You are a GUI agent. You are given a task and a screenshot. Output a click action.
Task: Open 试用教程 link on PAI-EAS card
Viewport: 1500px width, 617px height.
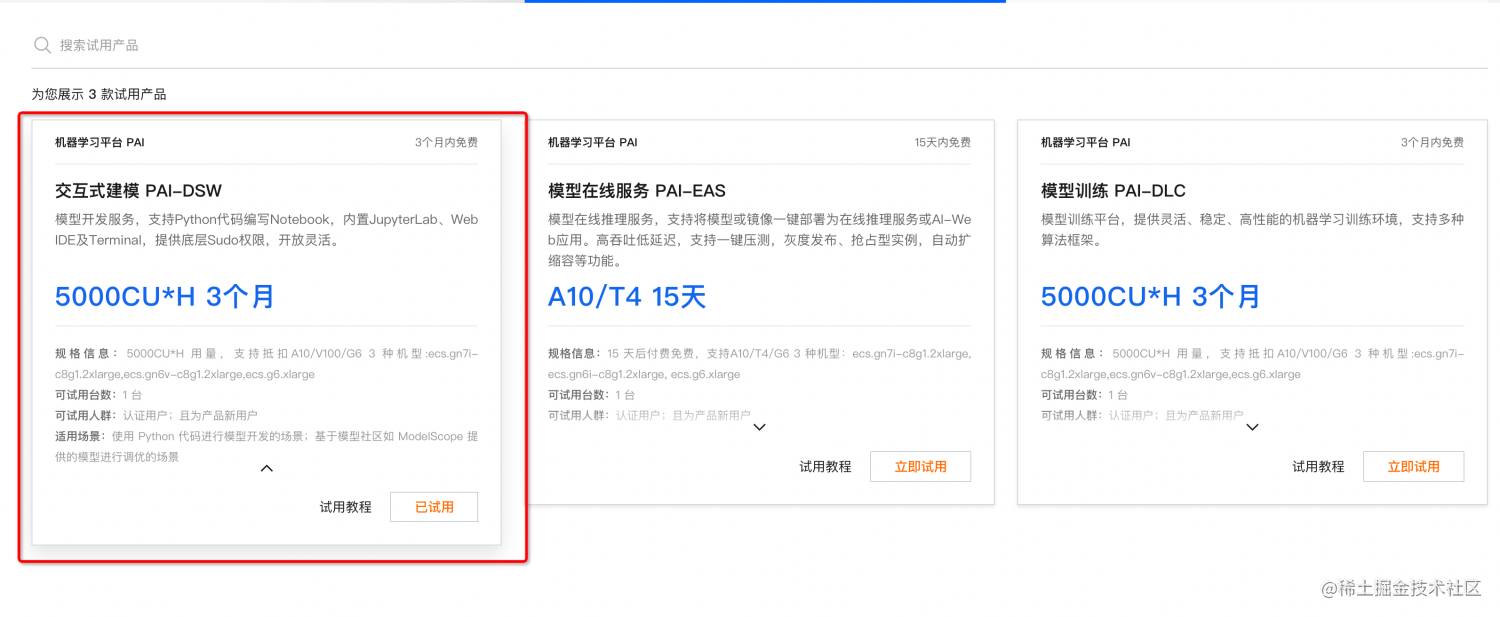(825, 466)
